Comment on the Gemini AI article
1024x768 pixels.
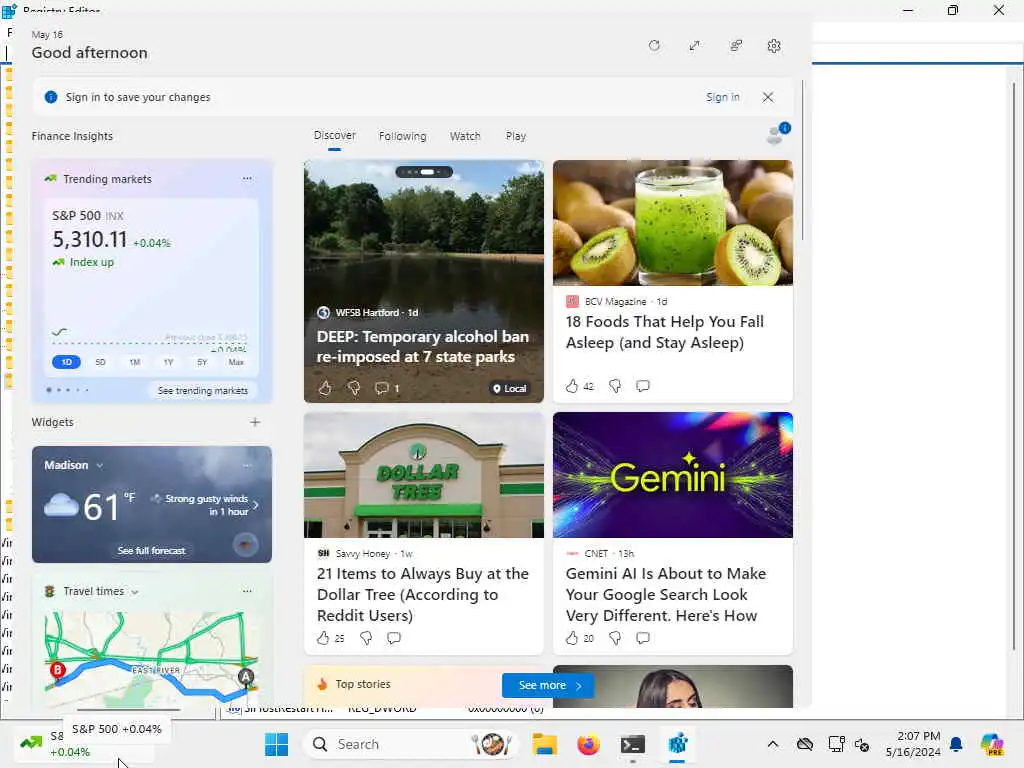coord(643,638)
